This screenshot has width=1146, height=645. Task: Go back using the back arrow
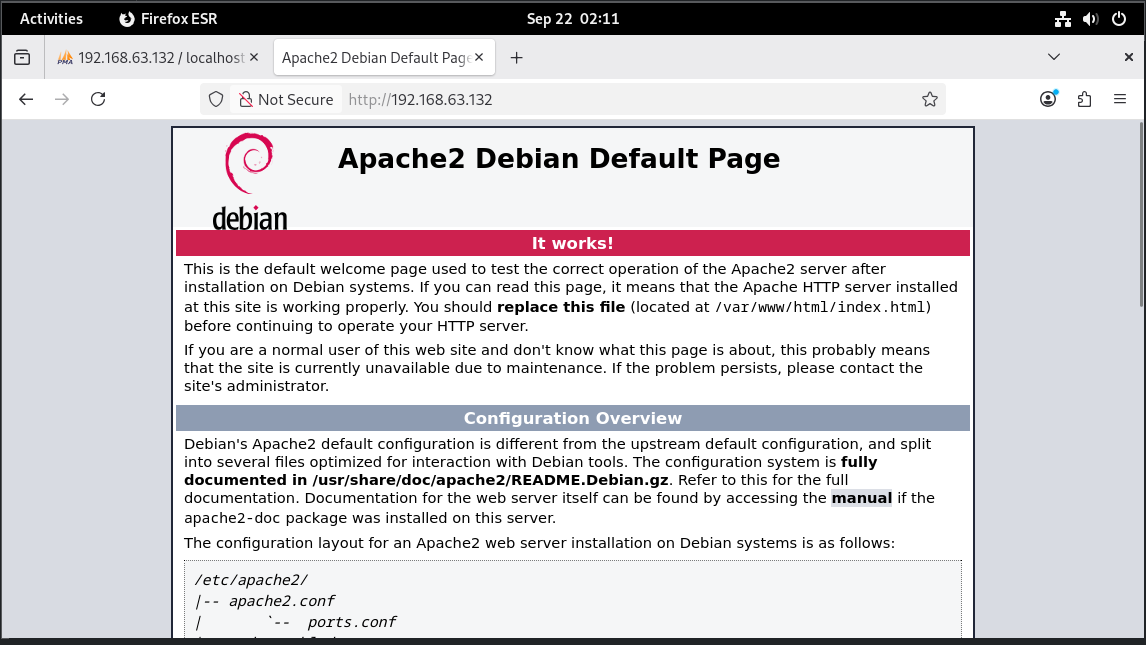[27, 99]
